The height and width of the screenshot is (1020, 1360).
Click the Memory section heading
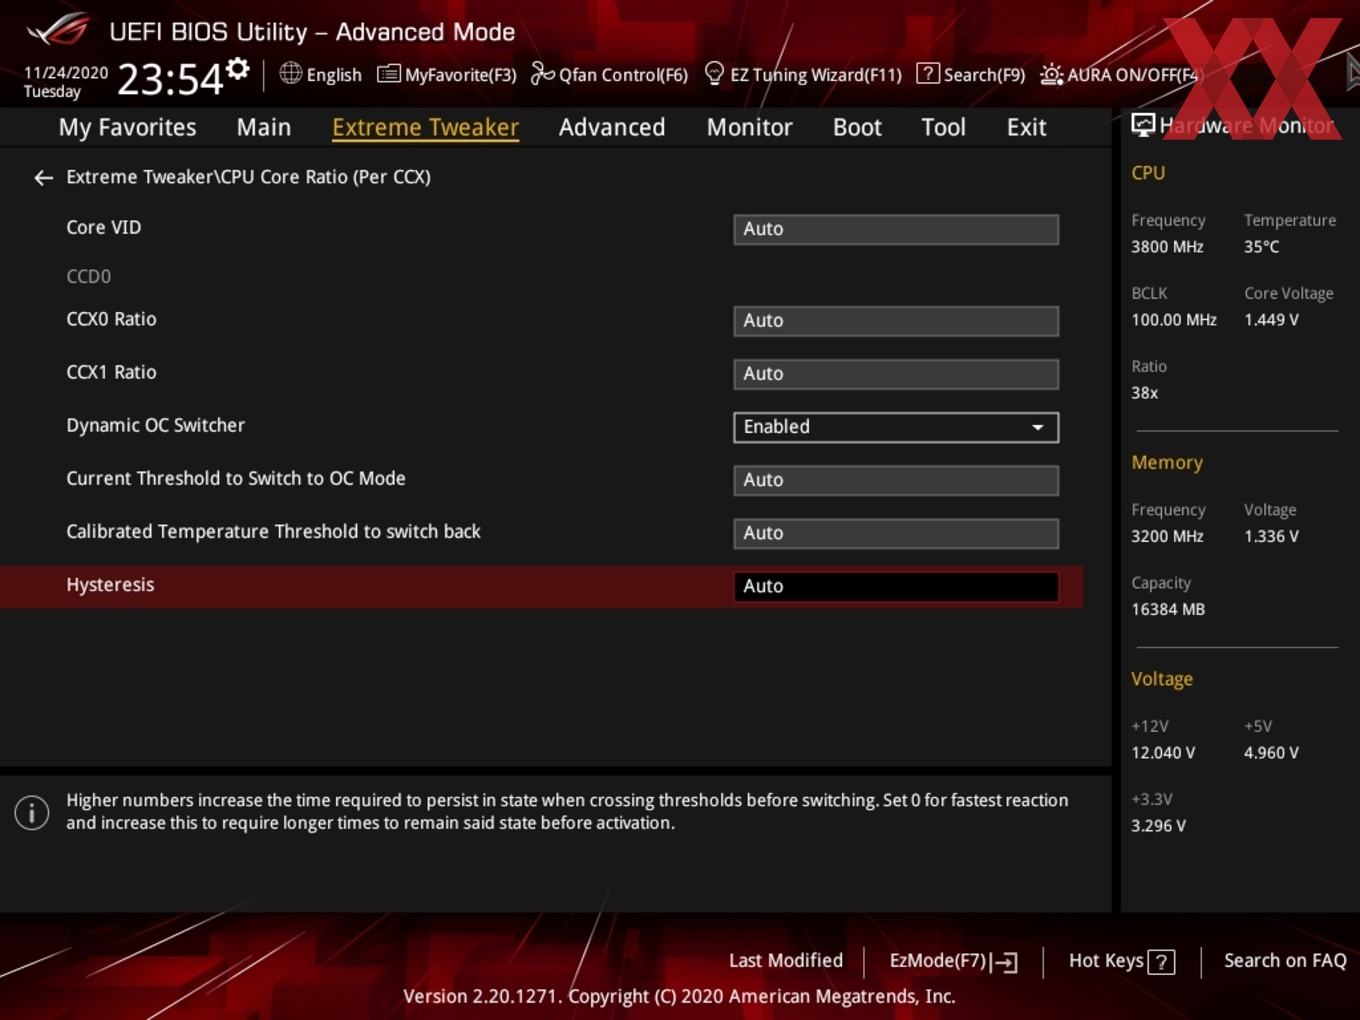tap(1167, 462)
